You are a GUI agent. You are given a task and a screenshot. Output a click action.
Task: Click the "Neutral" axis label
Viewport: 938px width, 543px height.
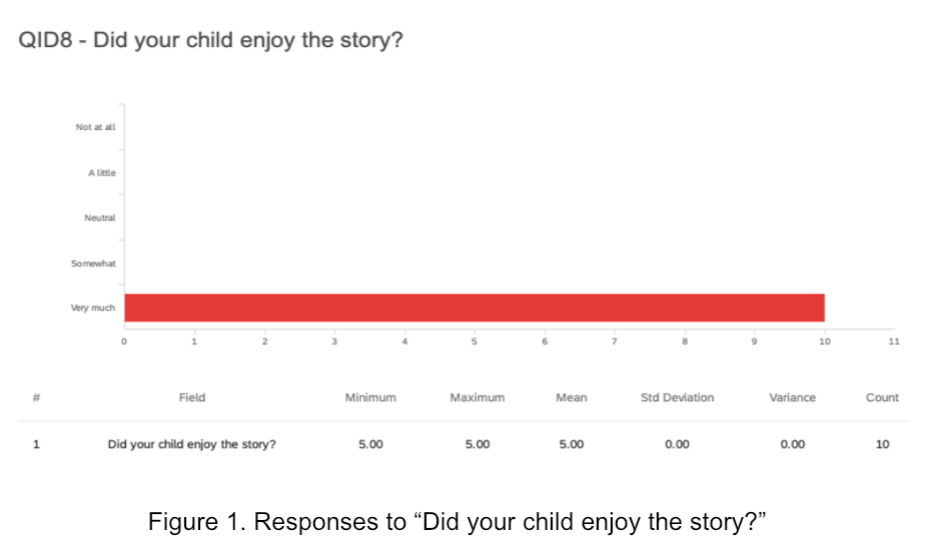100,218
